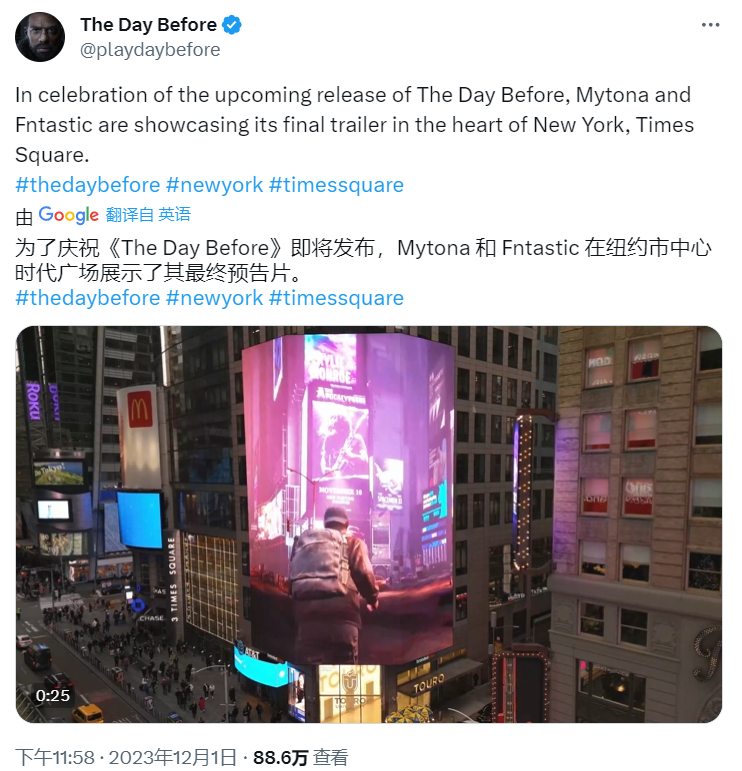Open The Day Before profile avatar
742x771 pixels.
pos(40,37)
